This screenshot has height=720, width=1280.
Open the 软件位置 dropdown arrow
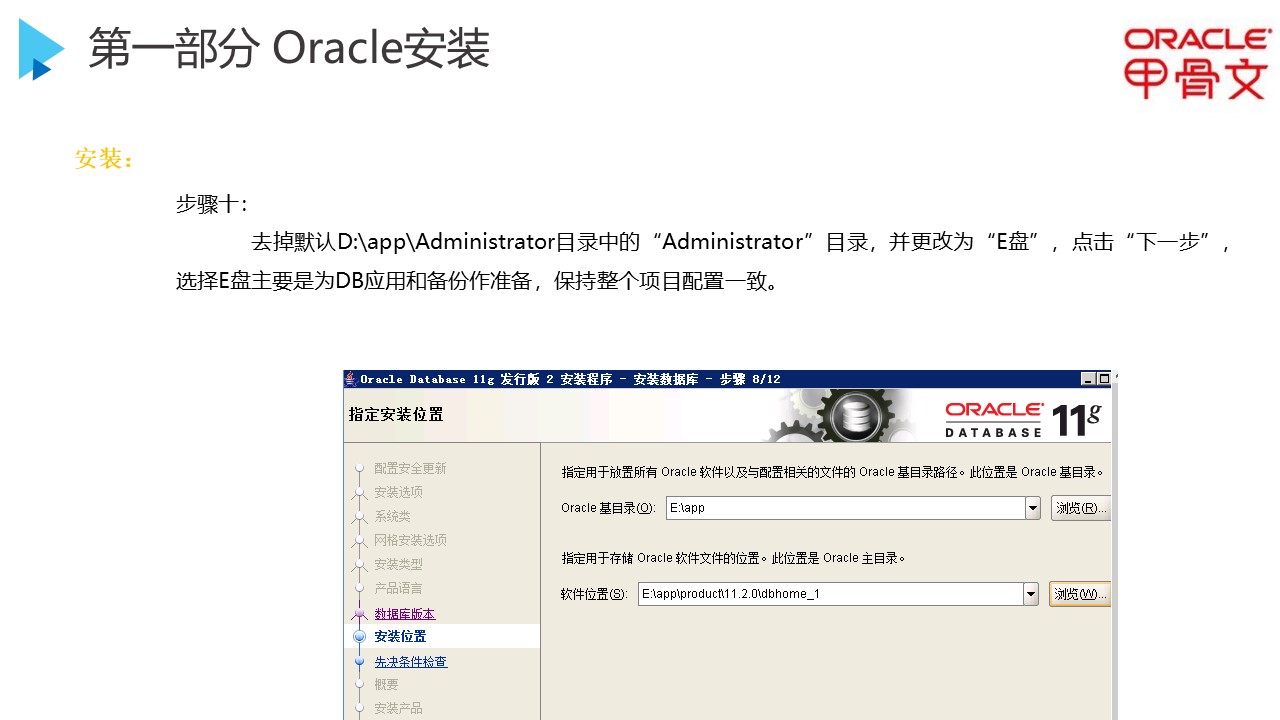(x=1030, y=594)
